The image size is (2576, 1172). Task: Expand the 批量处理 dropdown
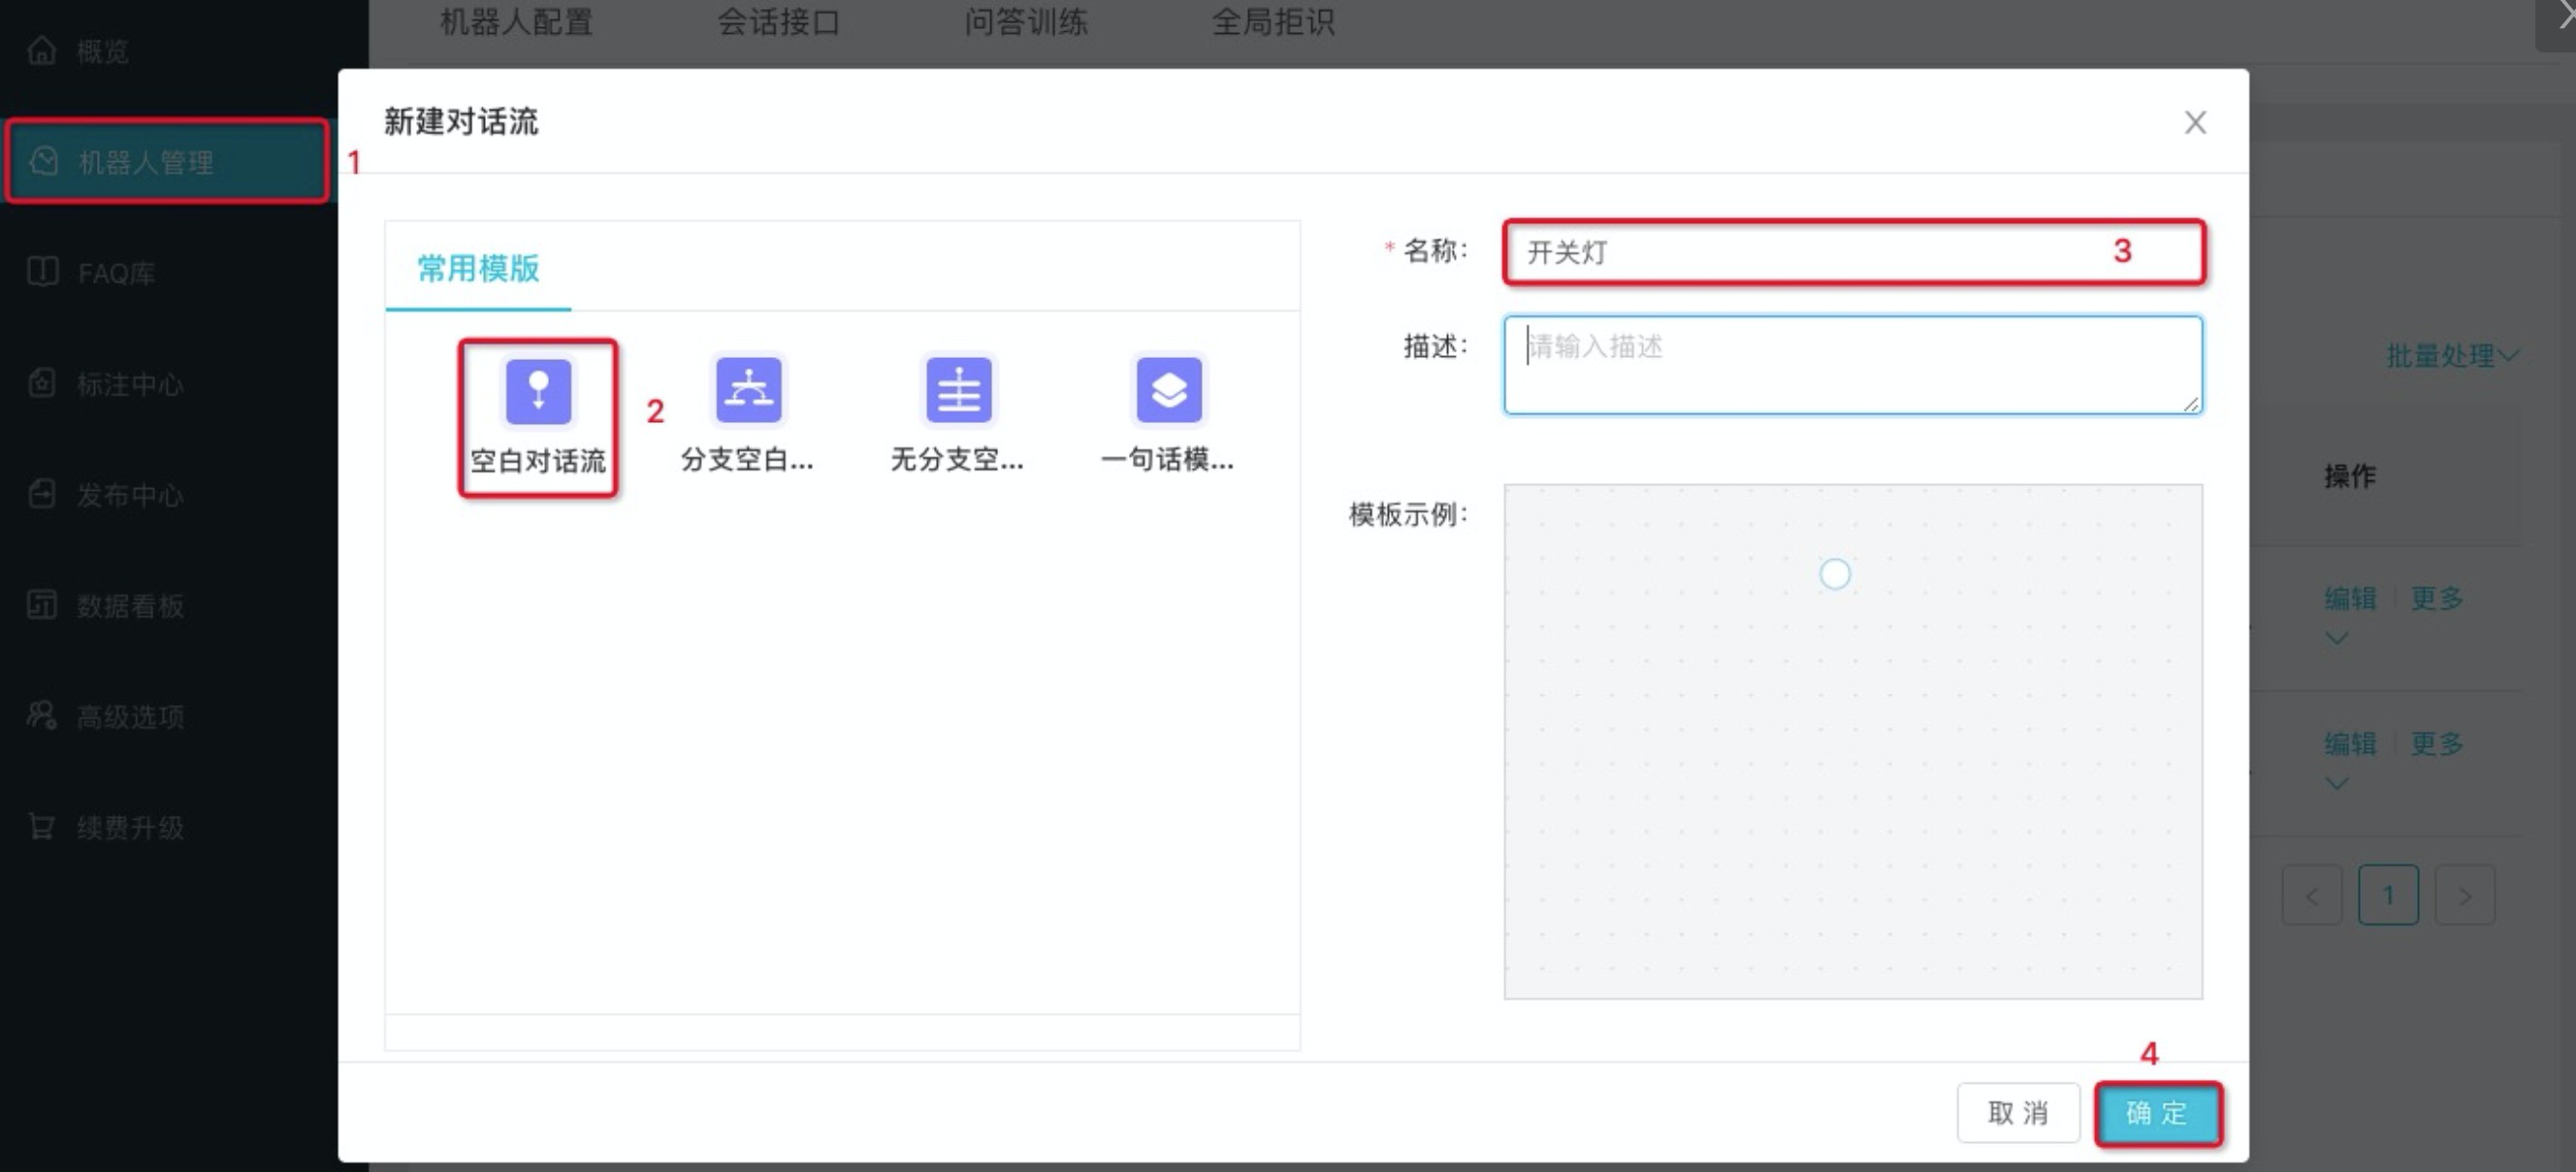(2452, 355)
